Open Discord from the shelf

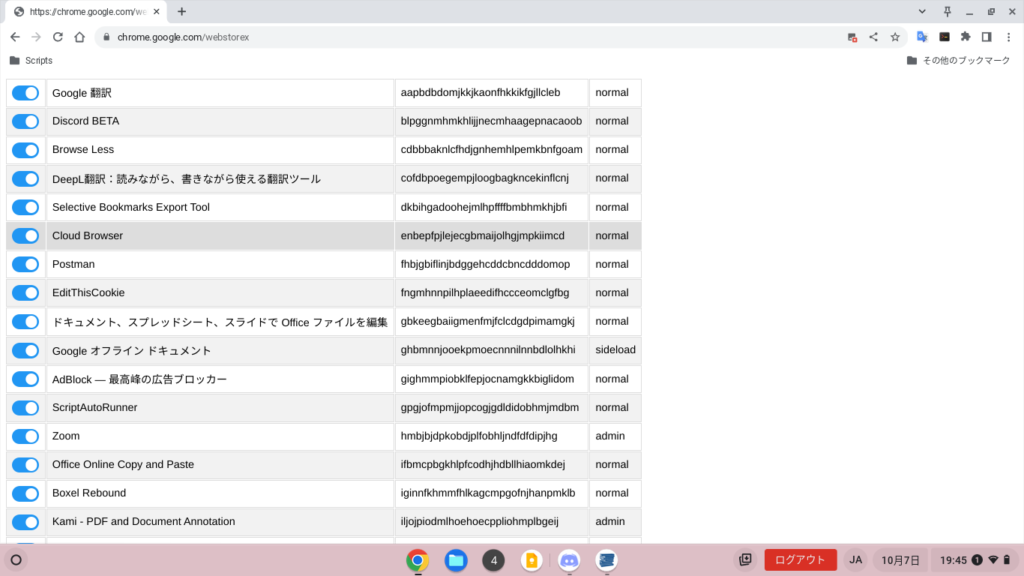[569, 560]
